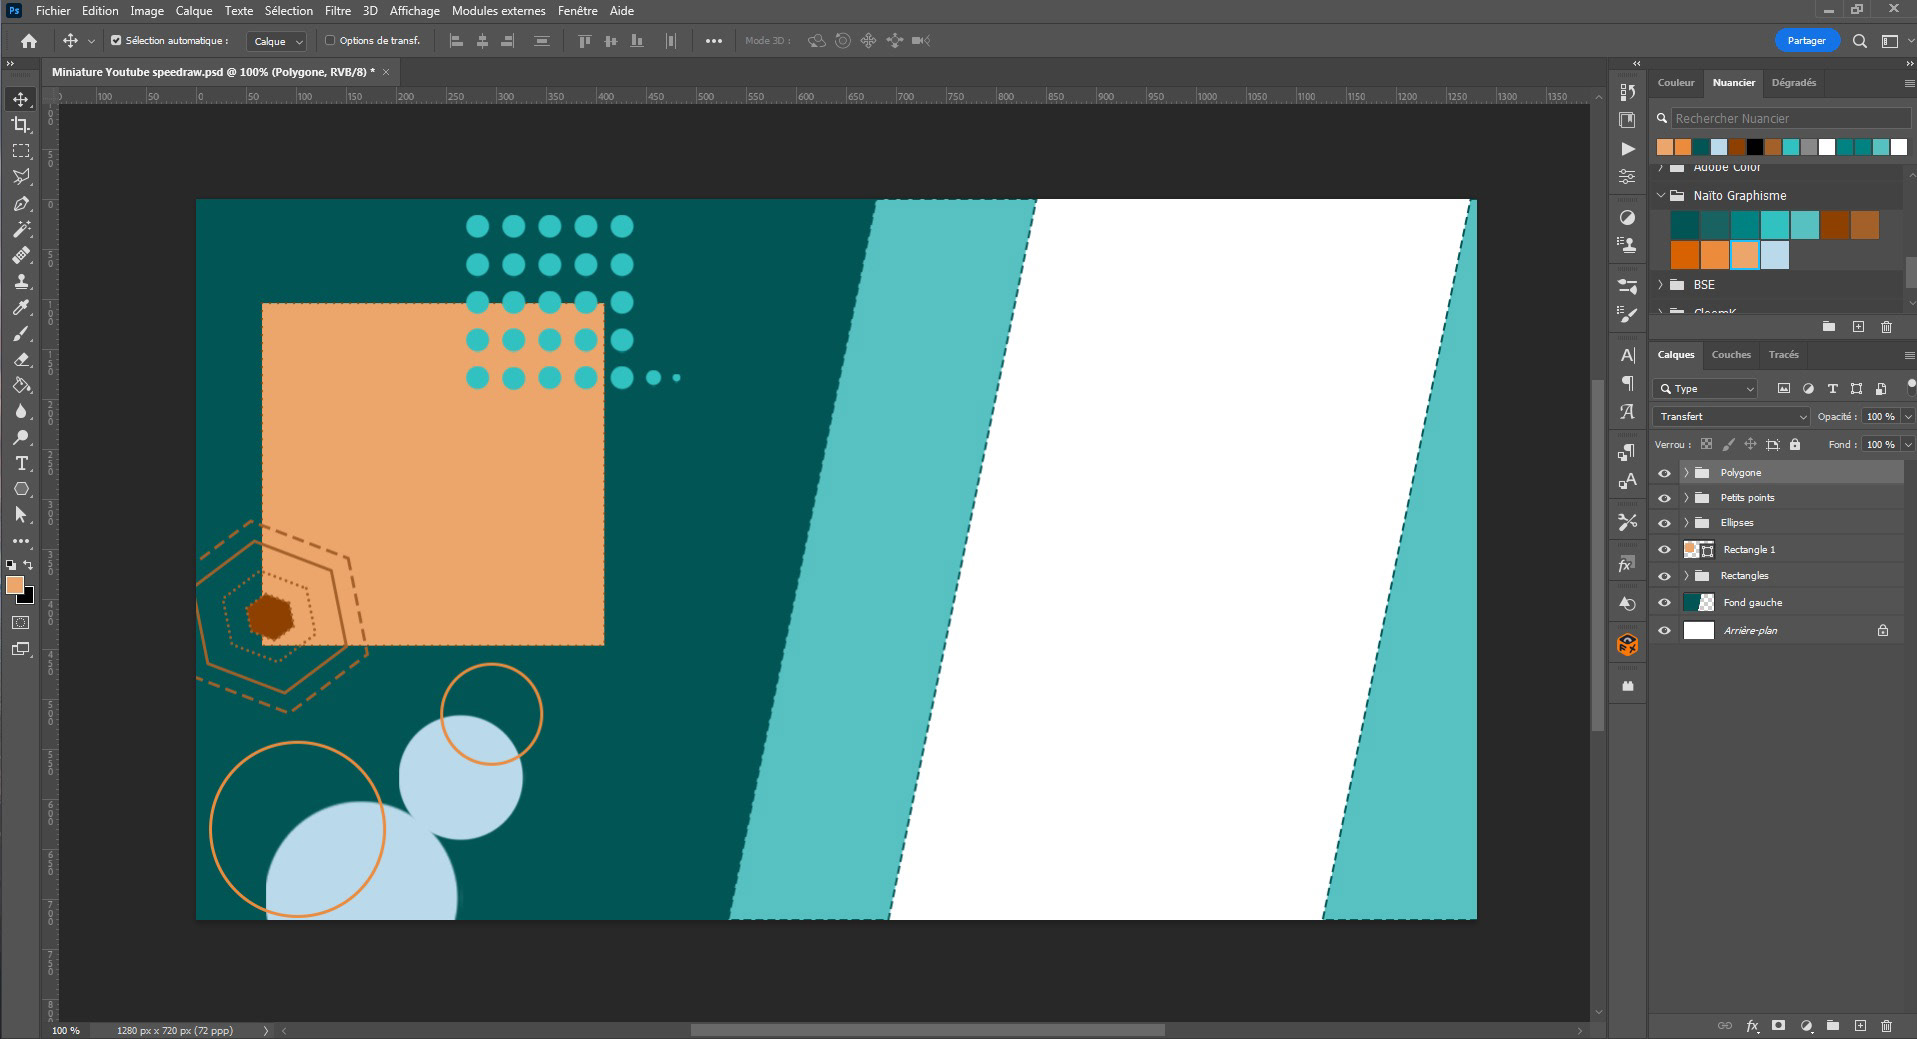Image resolution: width=1917 pixels, height=1039 pixels.
Task: Select the Move tool in the toolbar
Action: [21, 99]
